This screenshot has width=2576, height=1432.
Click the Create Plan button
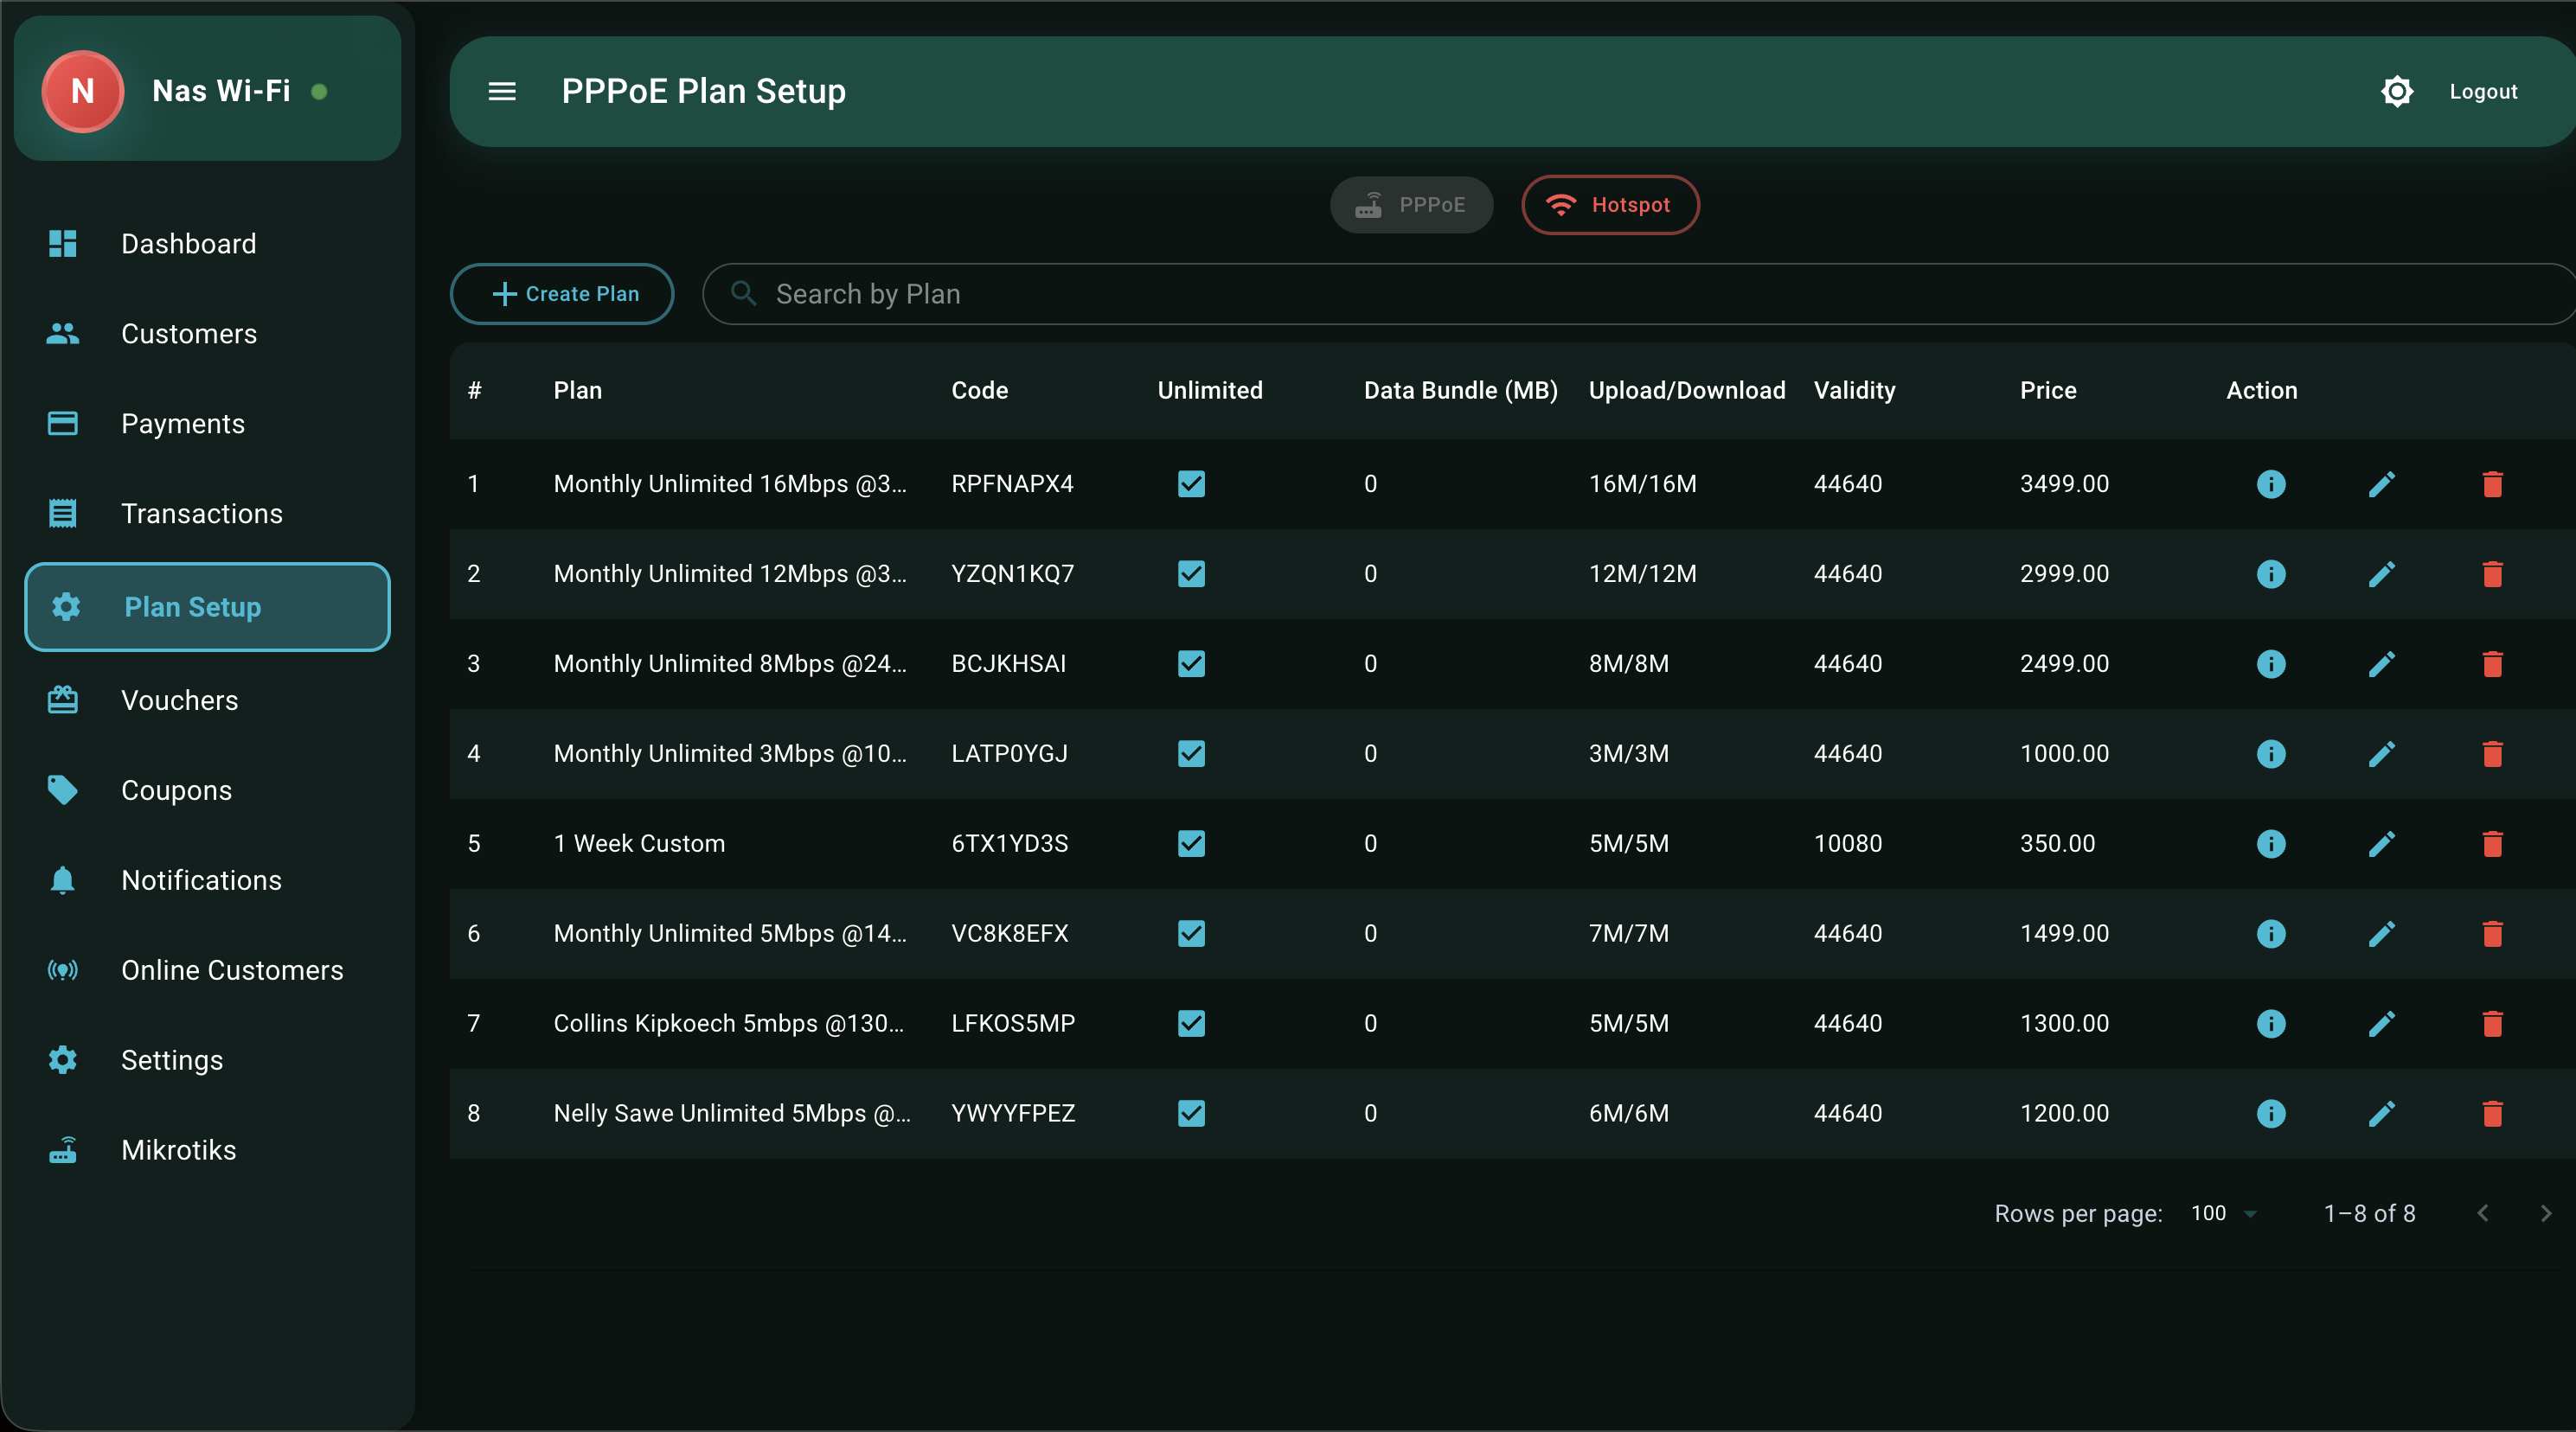(562, 294)
